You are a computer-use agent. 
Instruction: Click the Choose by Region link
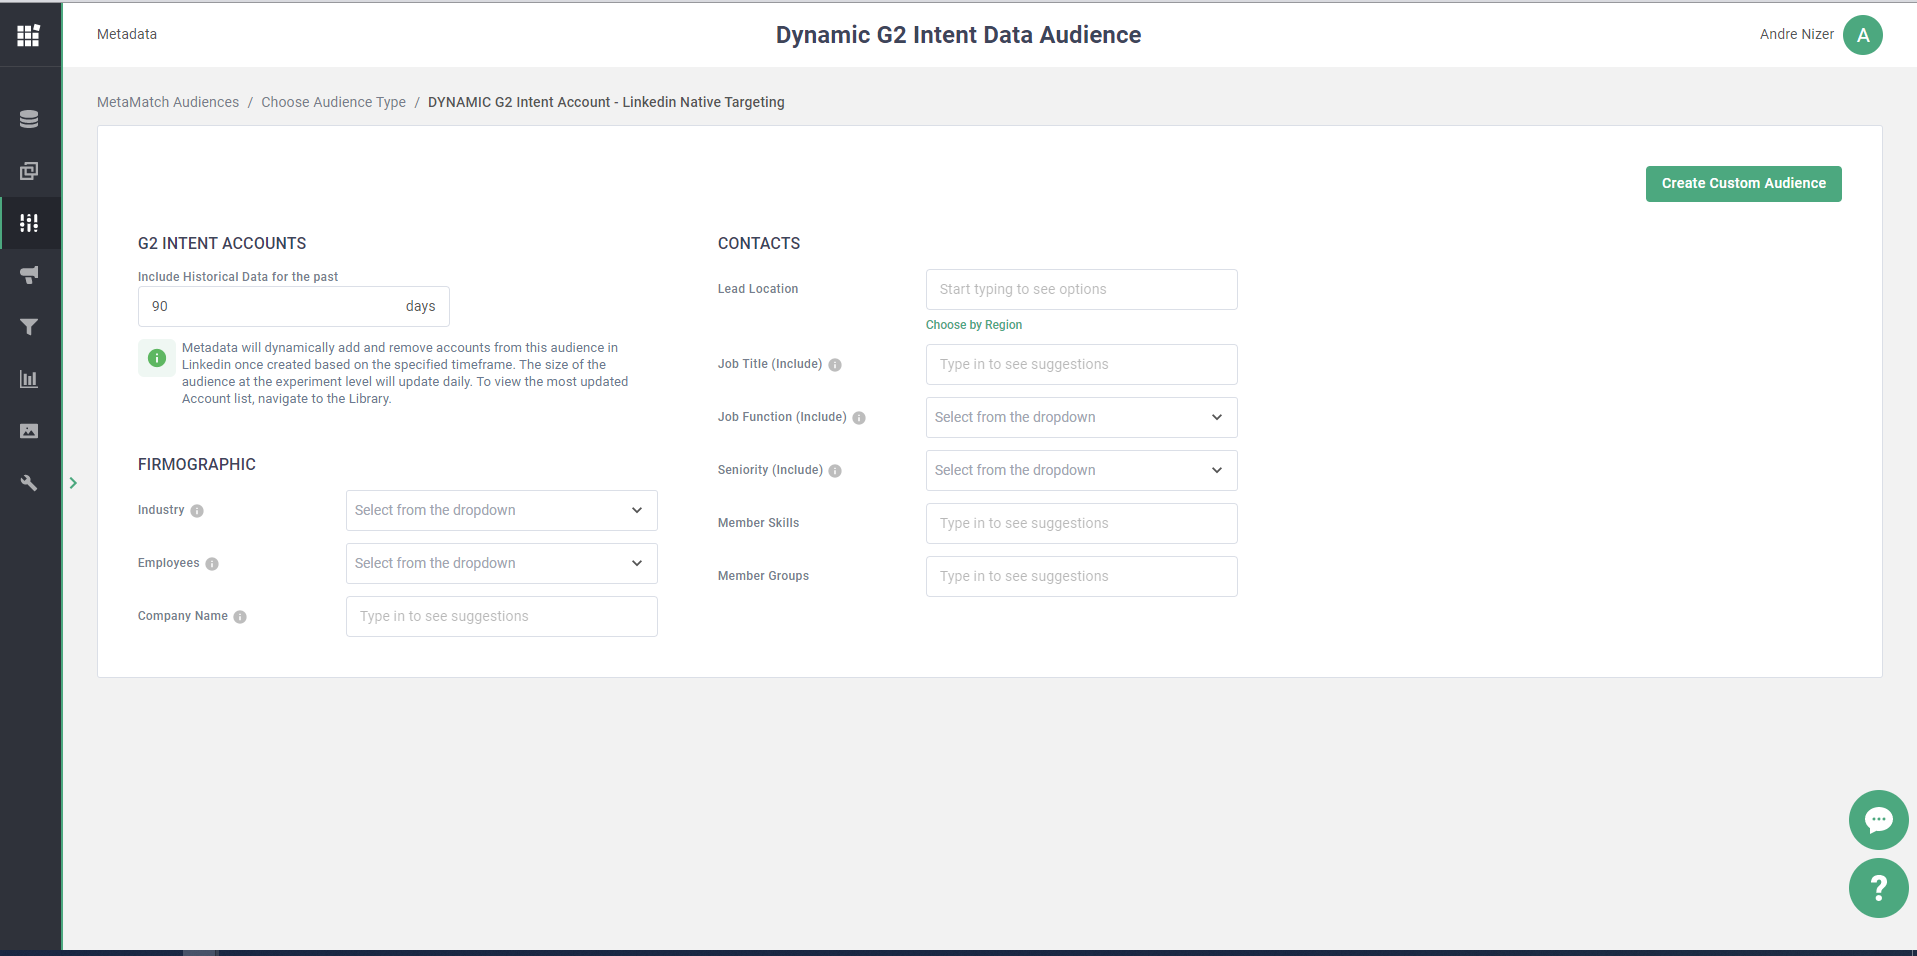click(973, 325)
